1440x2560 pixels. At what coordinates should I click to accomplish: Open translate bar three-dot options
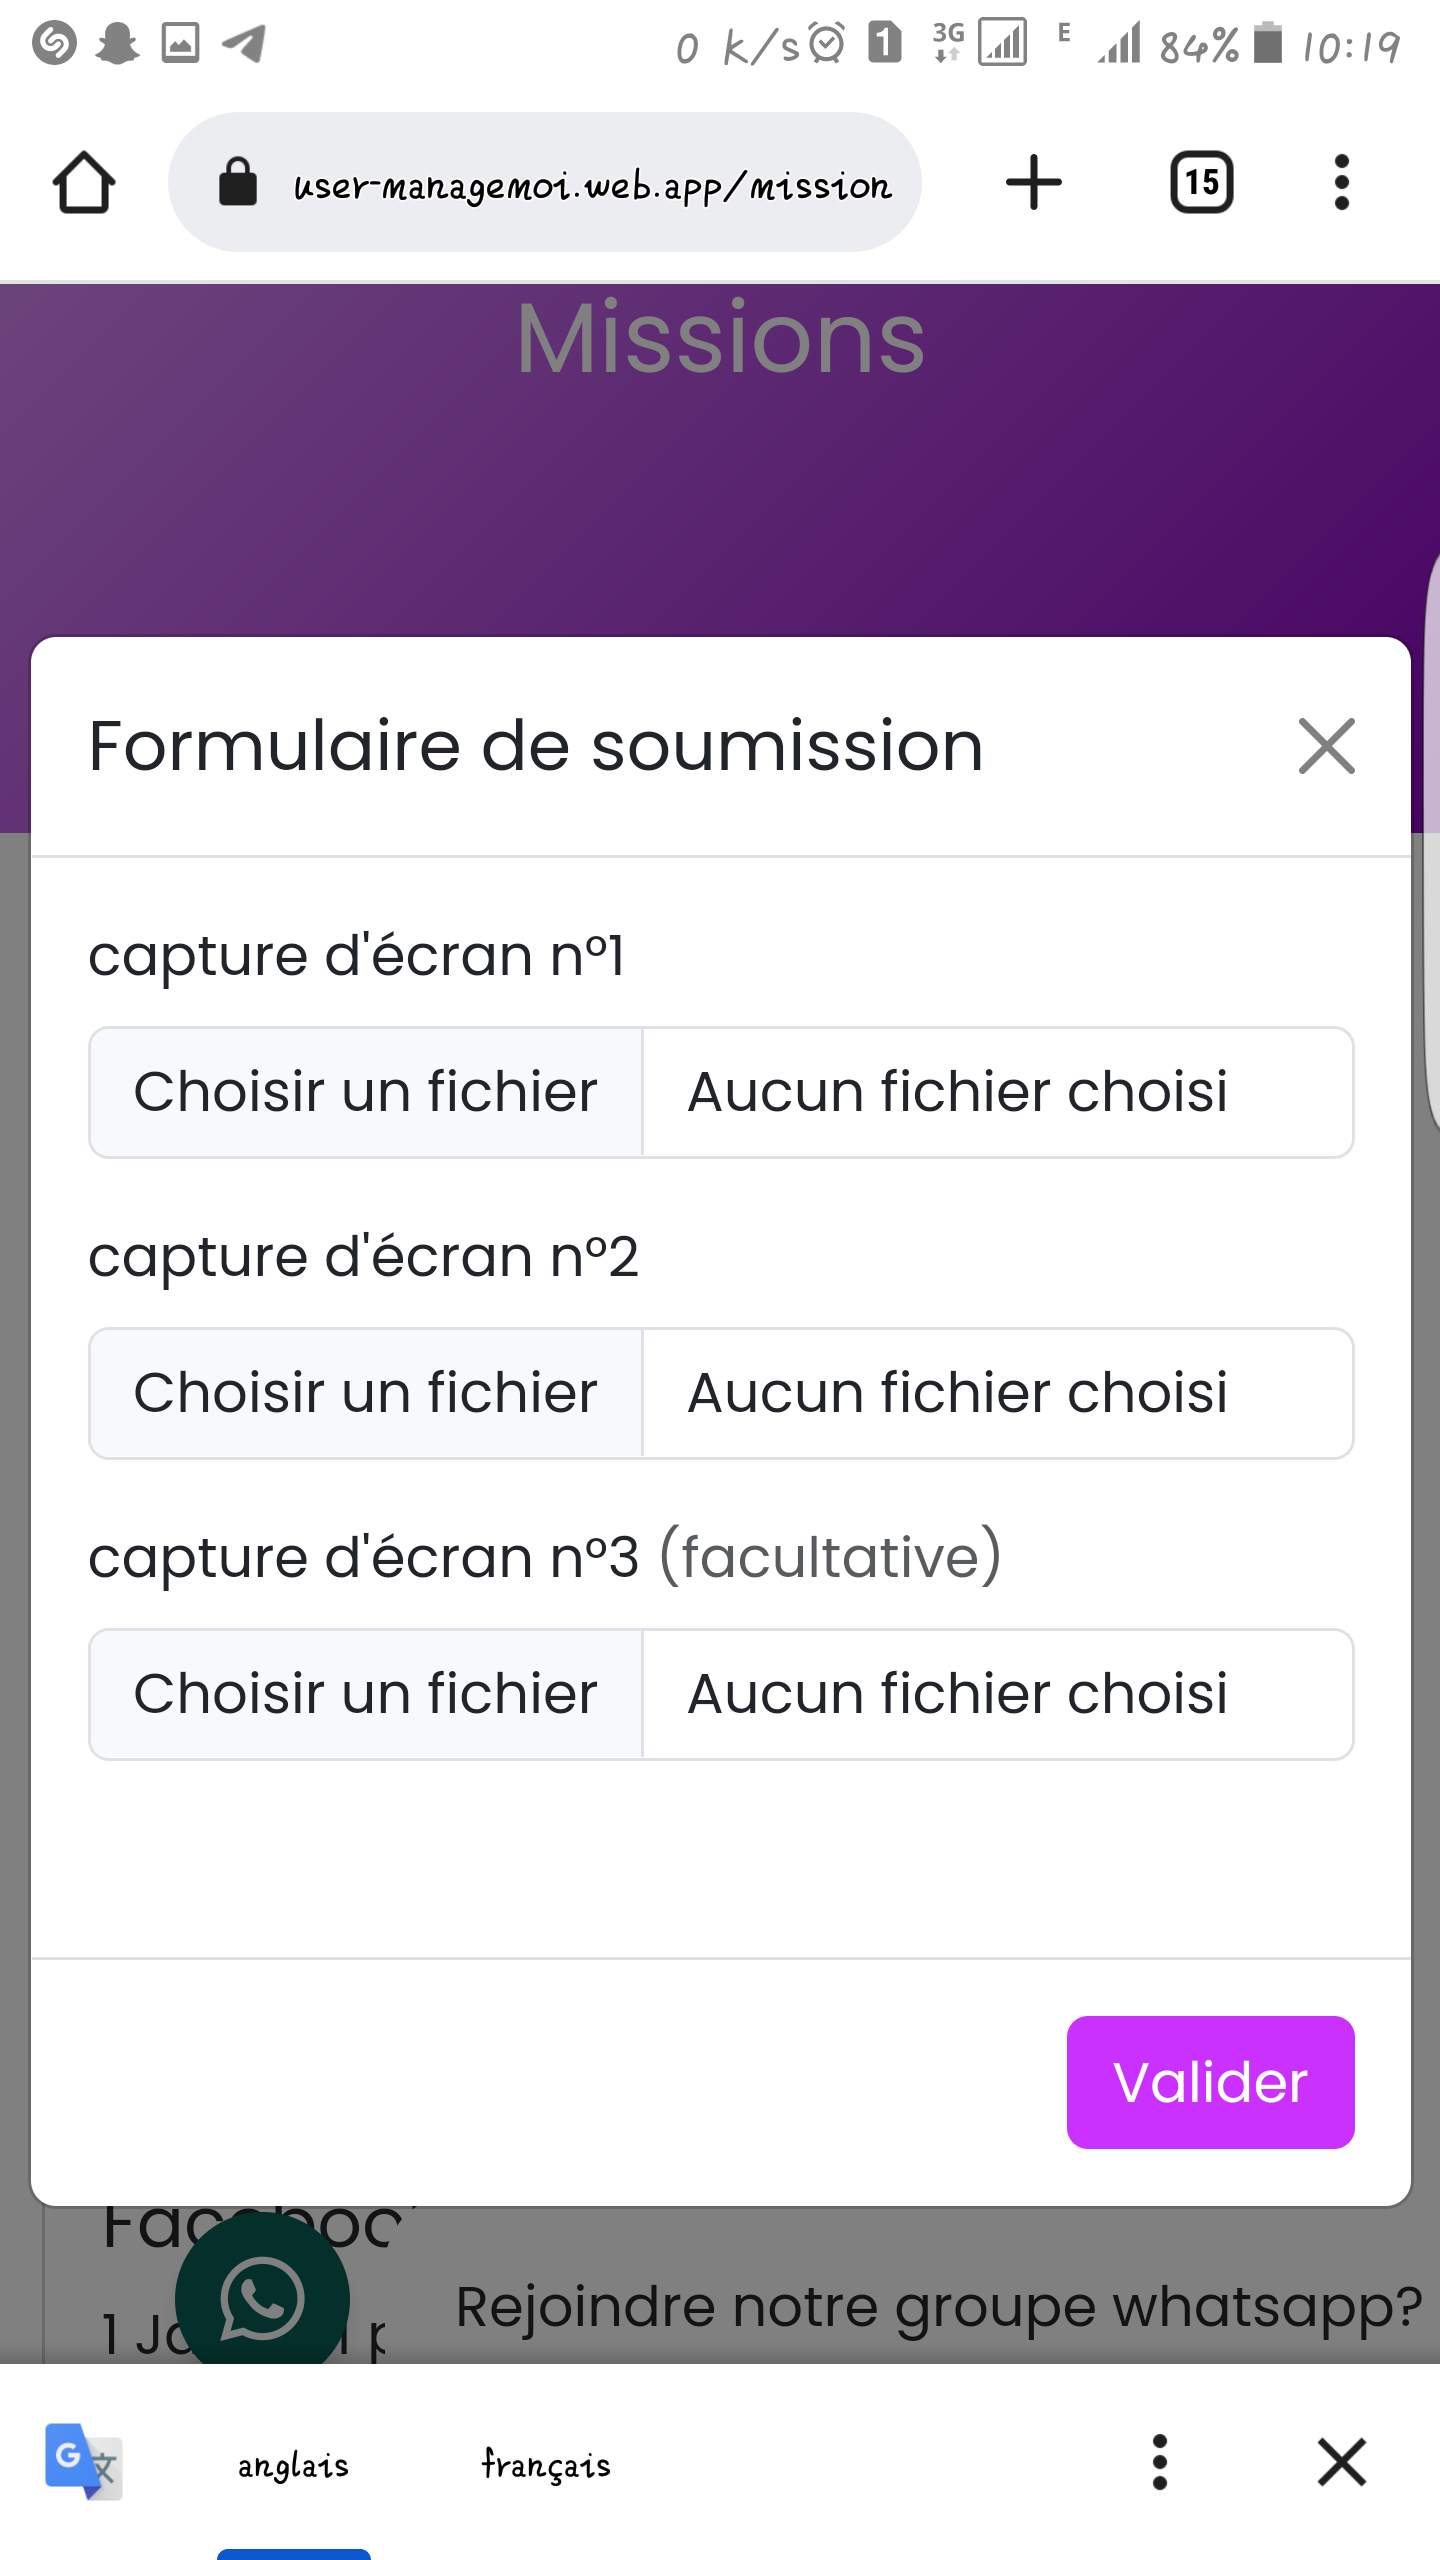tap(1160, 2462)
